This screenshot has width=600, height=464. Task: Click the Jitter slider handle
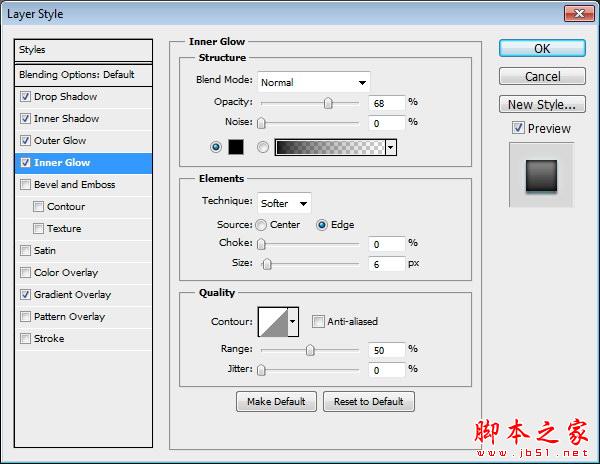click(x=261, y=370)
